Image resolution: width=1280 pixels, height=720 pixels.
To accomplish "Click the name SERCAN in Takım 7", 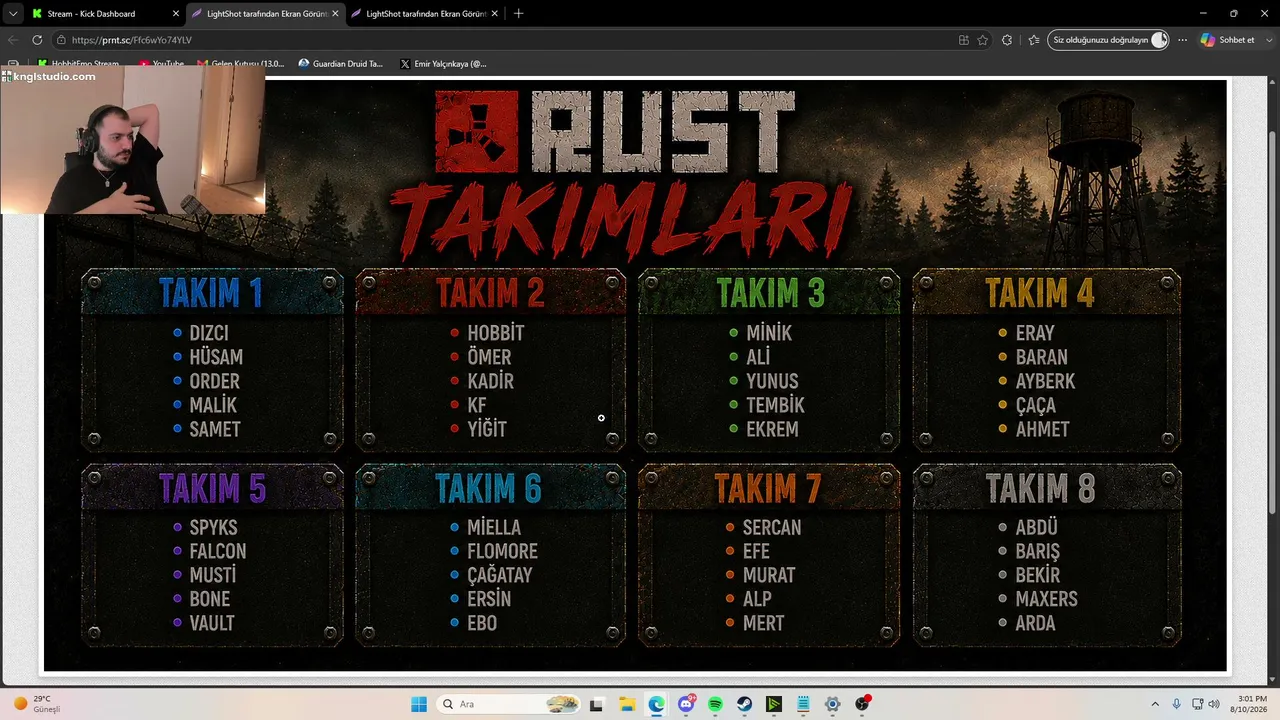I will tap(772, 527).
